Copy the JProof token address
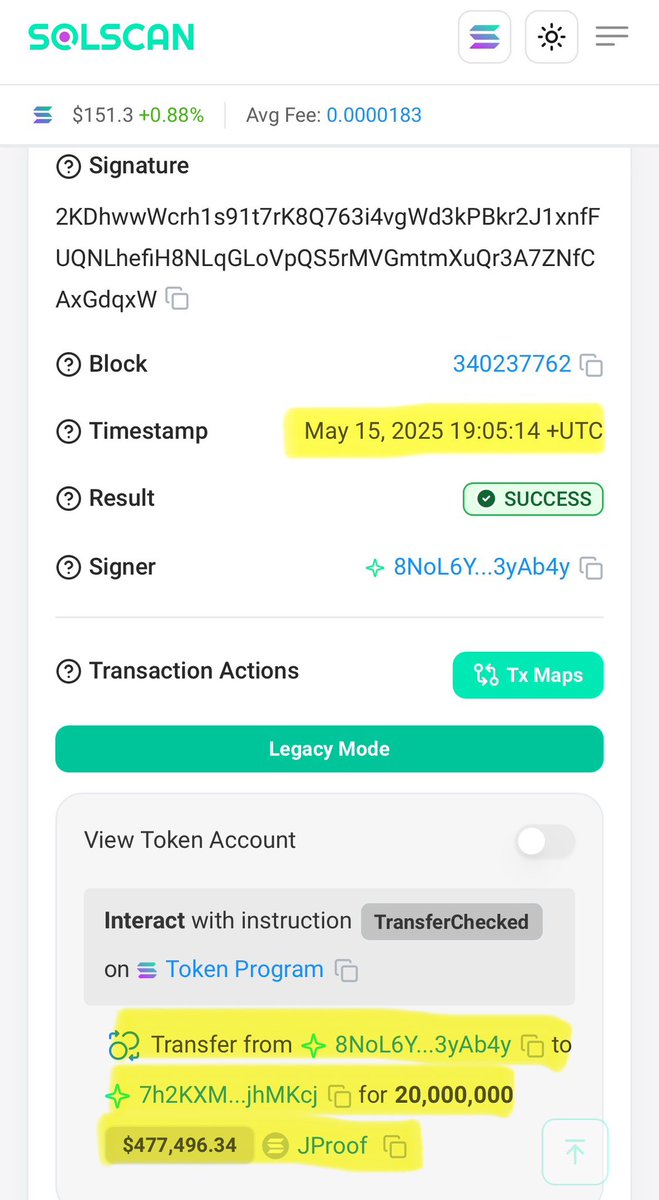This screenshot has height=1200, width=659. coord(396,1146)
